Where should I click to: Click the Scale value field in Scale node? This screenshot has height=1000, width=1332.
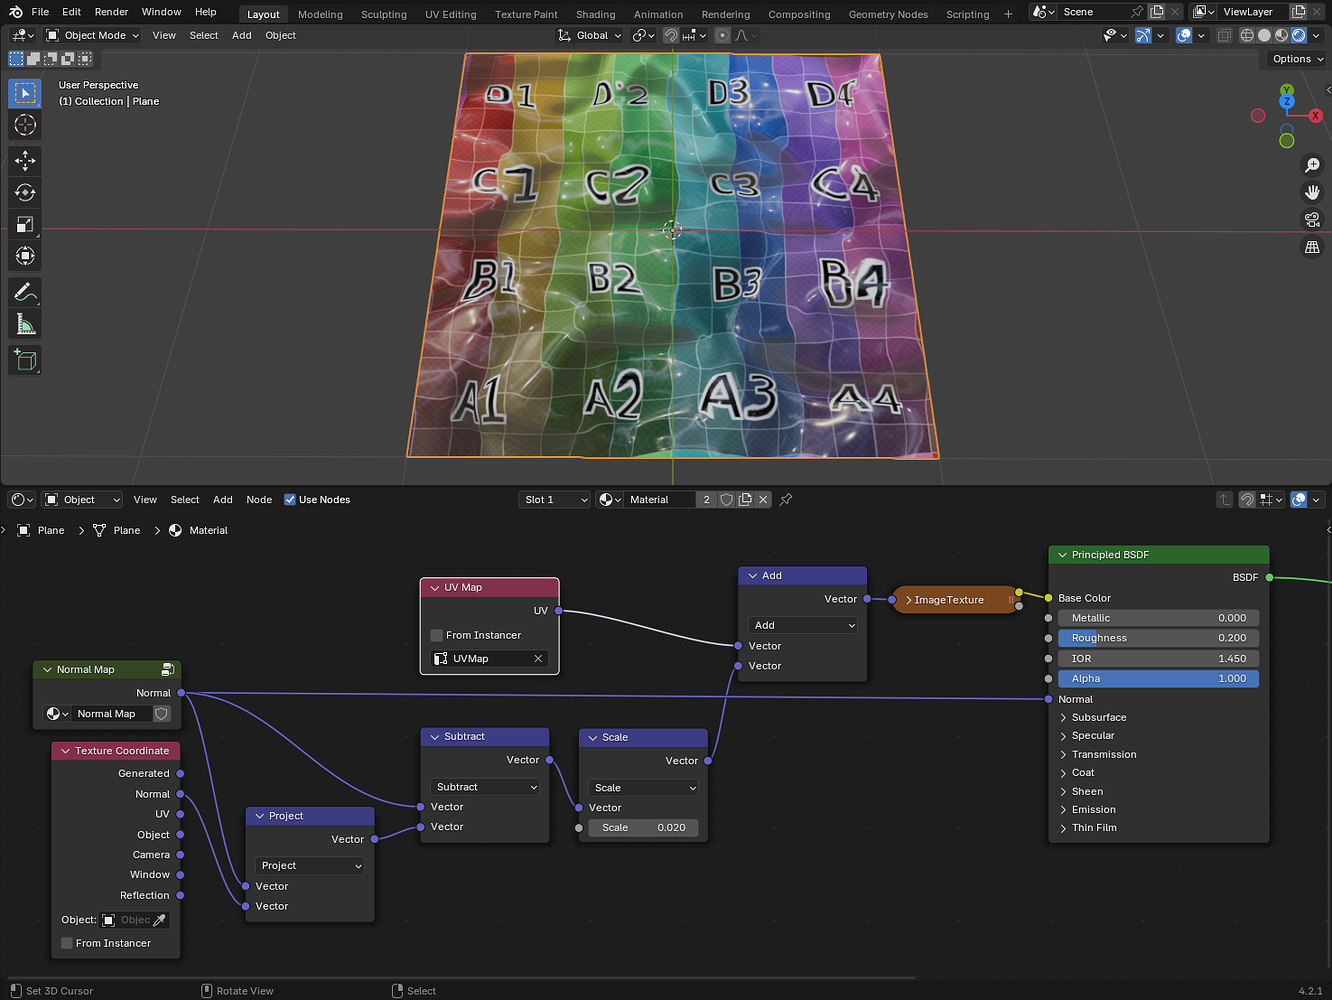[x=643, y=828]
